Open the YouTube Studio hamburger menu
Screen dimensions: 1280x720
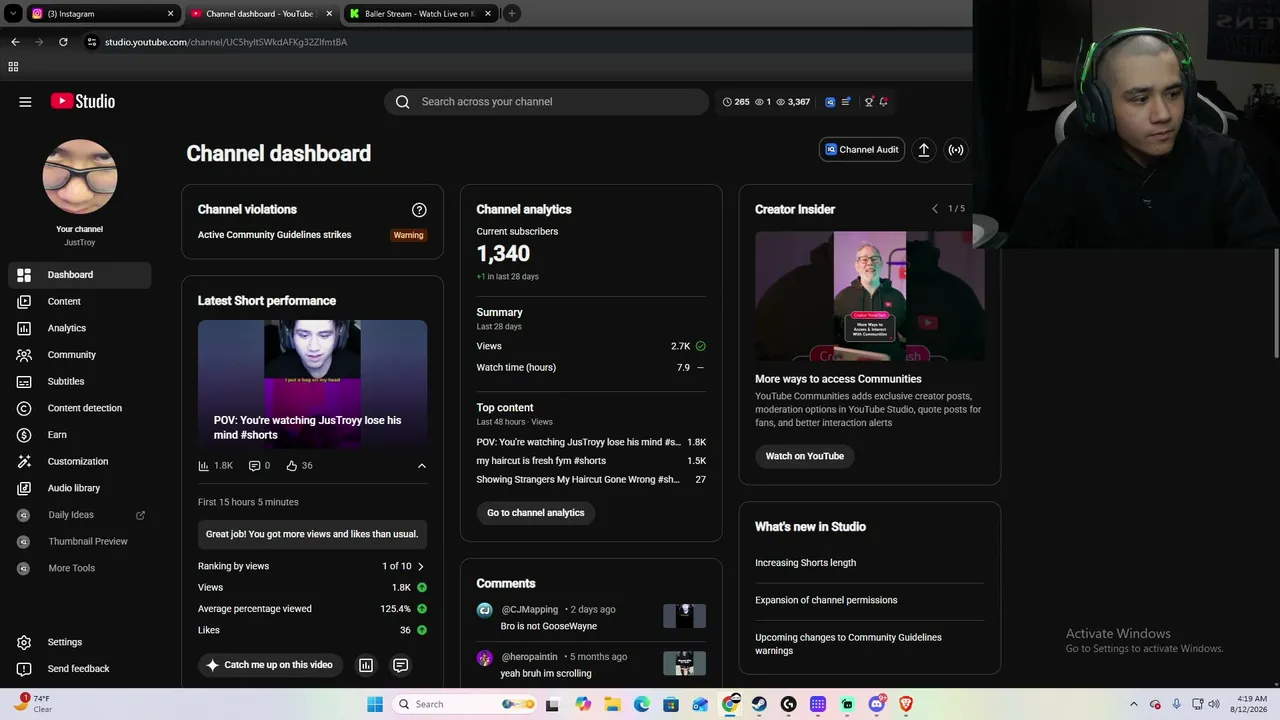(25, 101)
